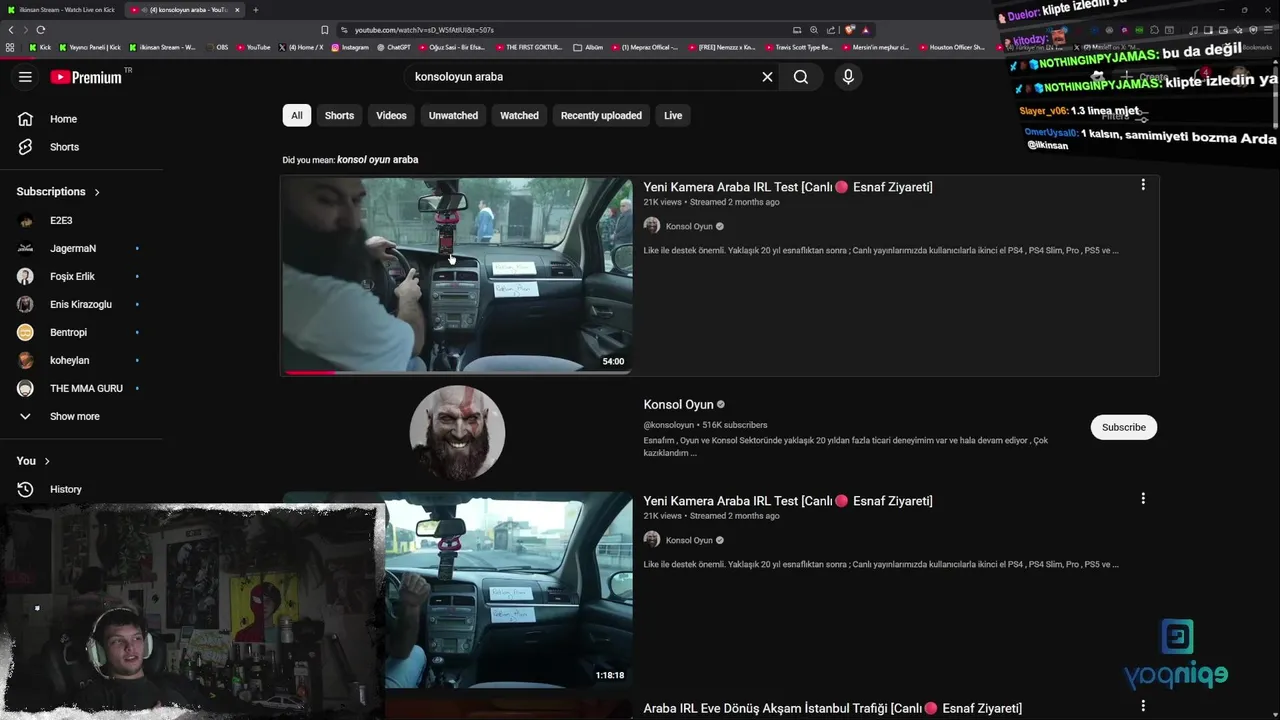Switch to ikinsan Stream Kick tab
1280x720 pixels.
(x=60, y=10)
